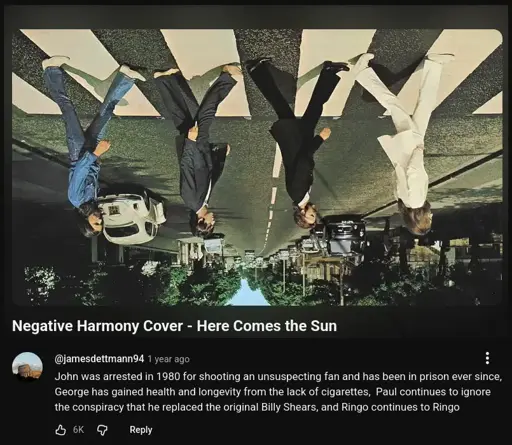
Task: Click the Negative Harmony Cover video title
Action: coord(174,326)
